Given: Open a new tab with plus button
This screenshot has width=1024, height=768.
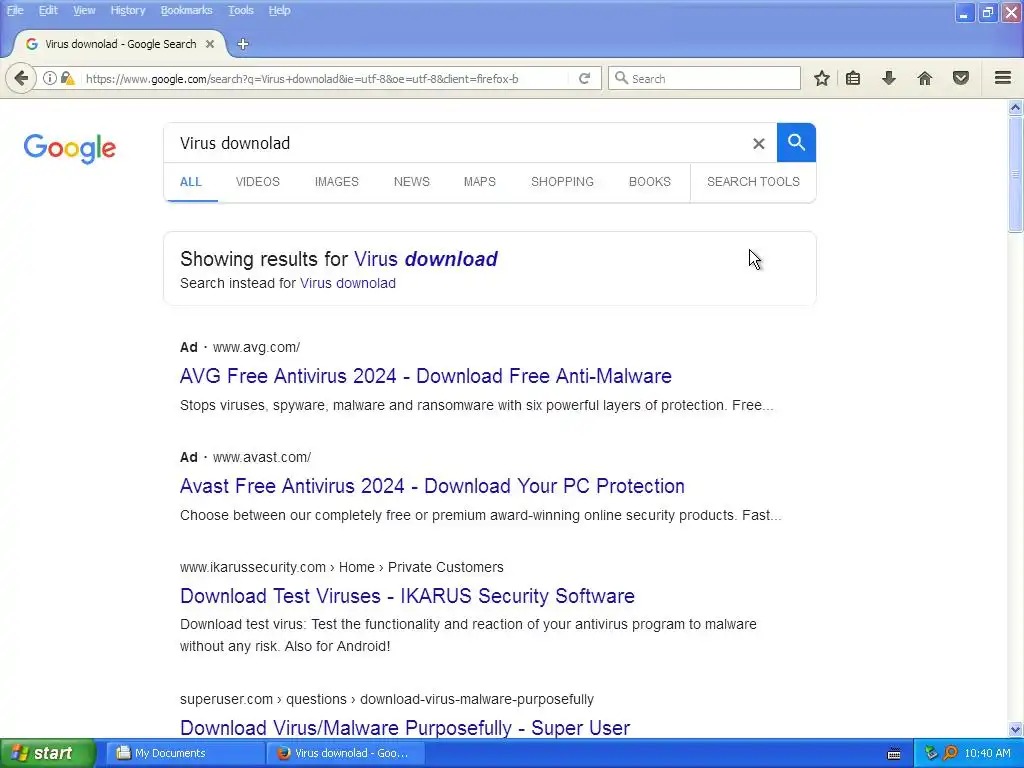Looking at the screenshot, I should (x=243, y=44).
